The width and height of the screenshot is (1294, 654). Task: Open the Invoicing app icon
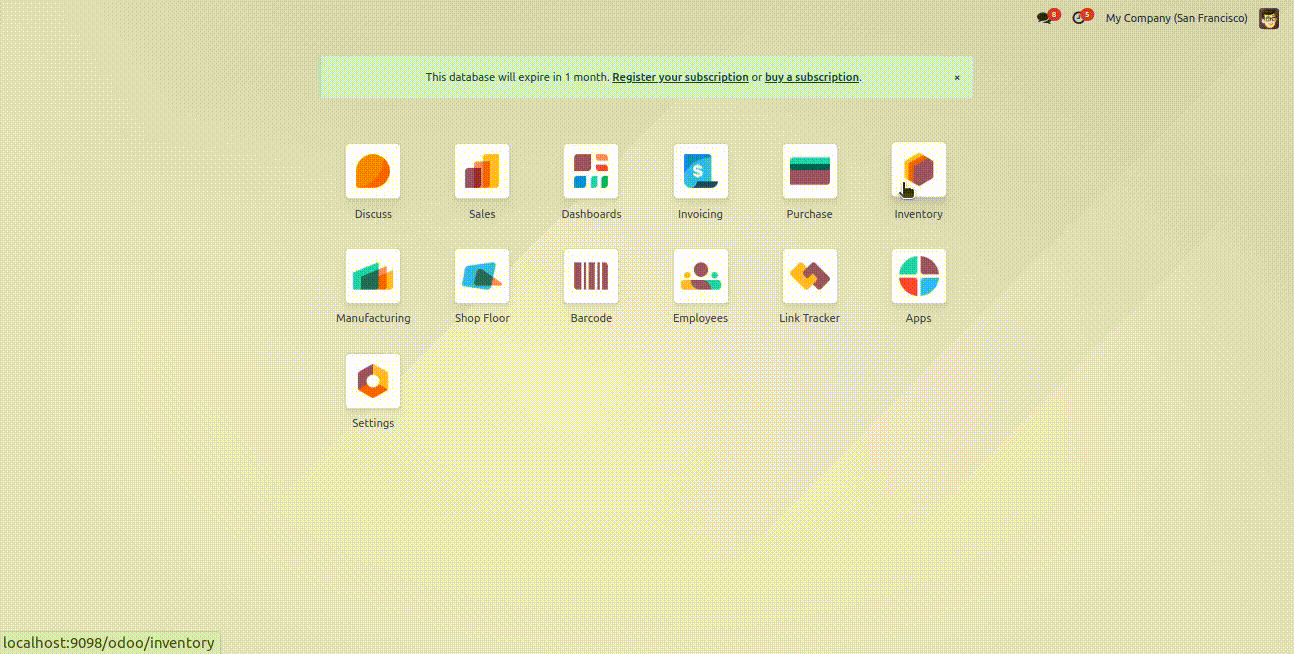[700, 171]
